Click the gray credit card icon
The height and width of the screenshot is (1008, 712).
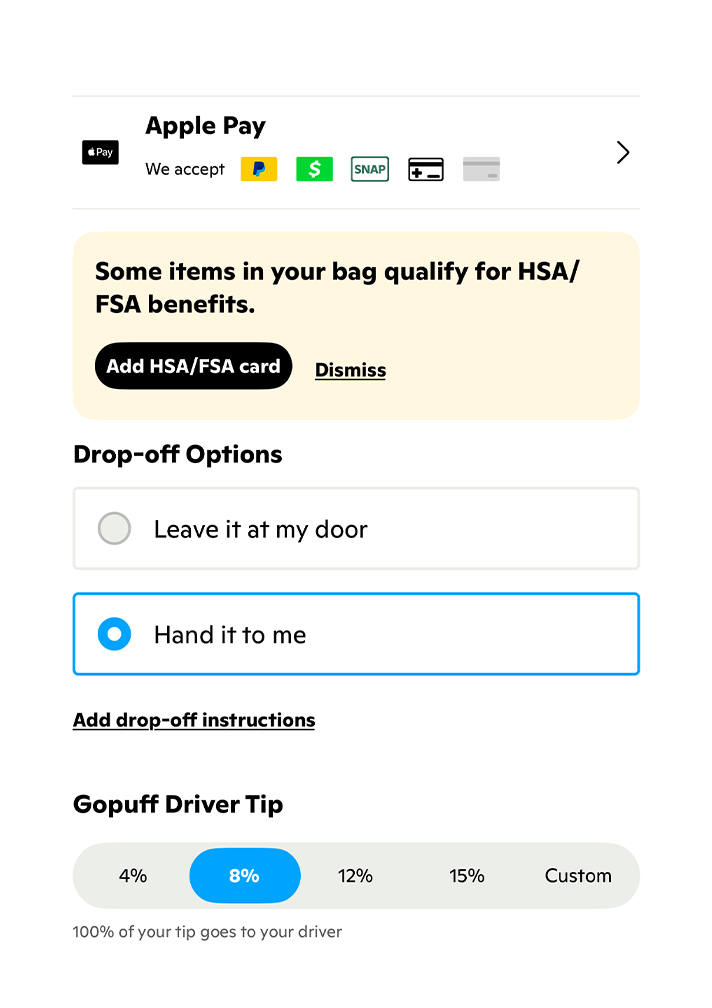click(481, 170)
